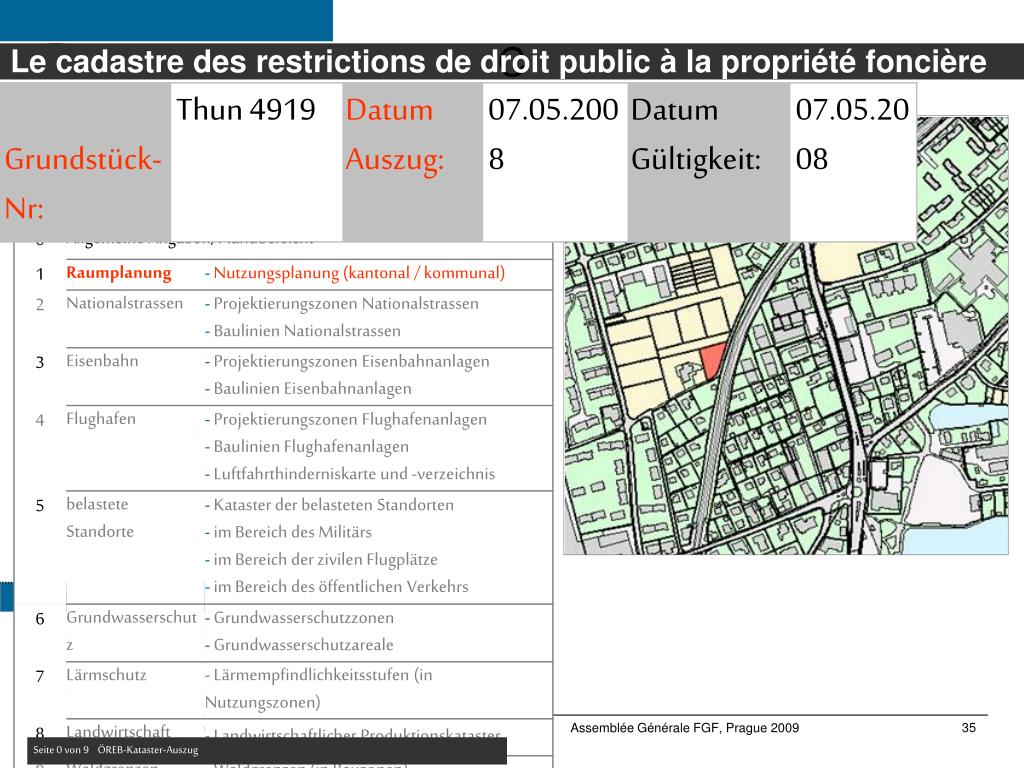Viewport: 1024px width, 768px height.
Task: Click 'Nutzungsplanung (kantonal / kommunal)'
Action: tap(359, 273)
